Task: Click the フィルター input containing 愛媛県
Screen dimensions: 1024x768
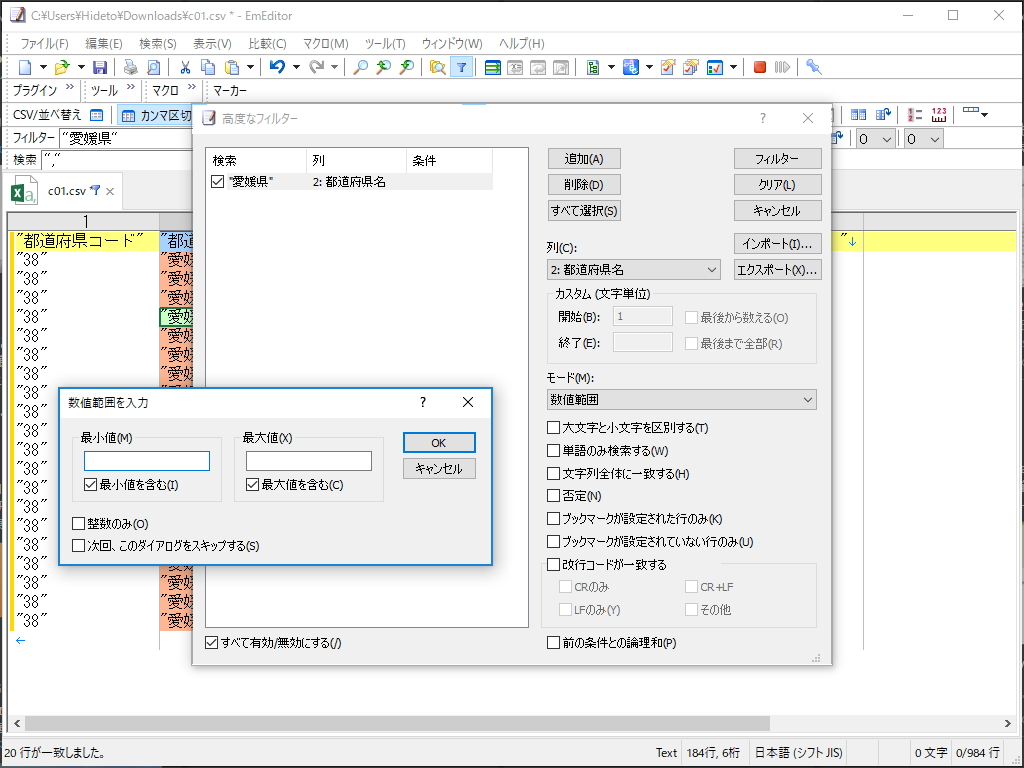Action: pyautogui.click(x=130, y=138)
